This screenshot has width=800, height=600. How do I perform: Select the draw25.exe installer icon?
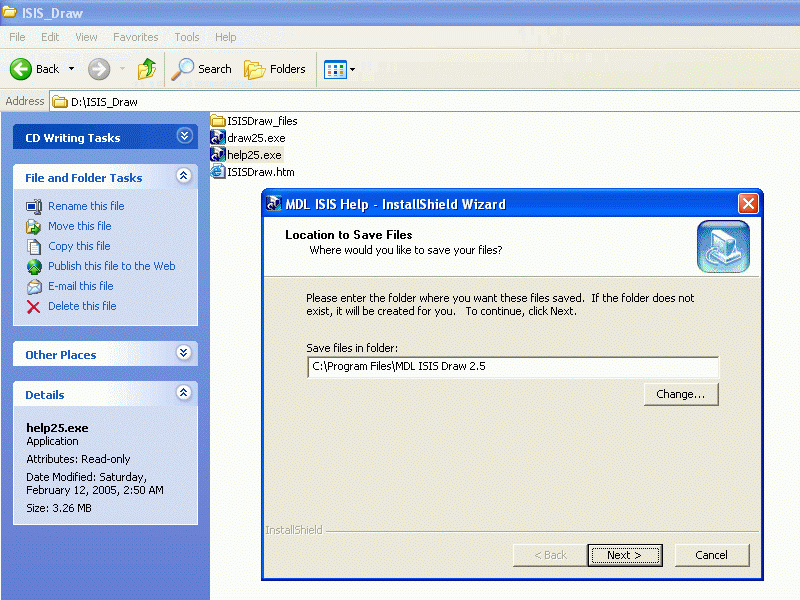pyautogui.click(x=218, y=138)
